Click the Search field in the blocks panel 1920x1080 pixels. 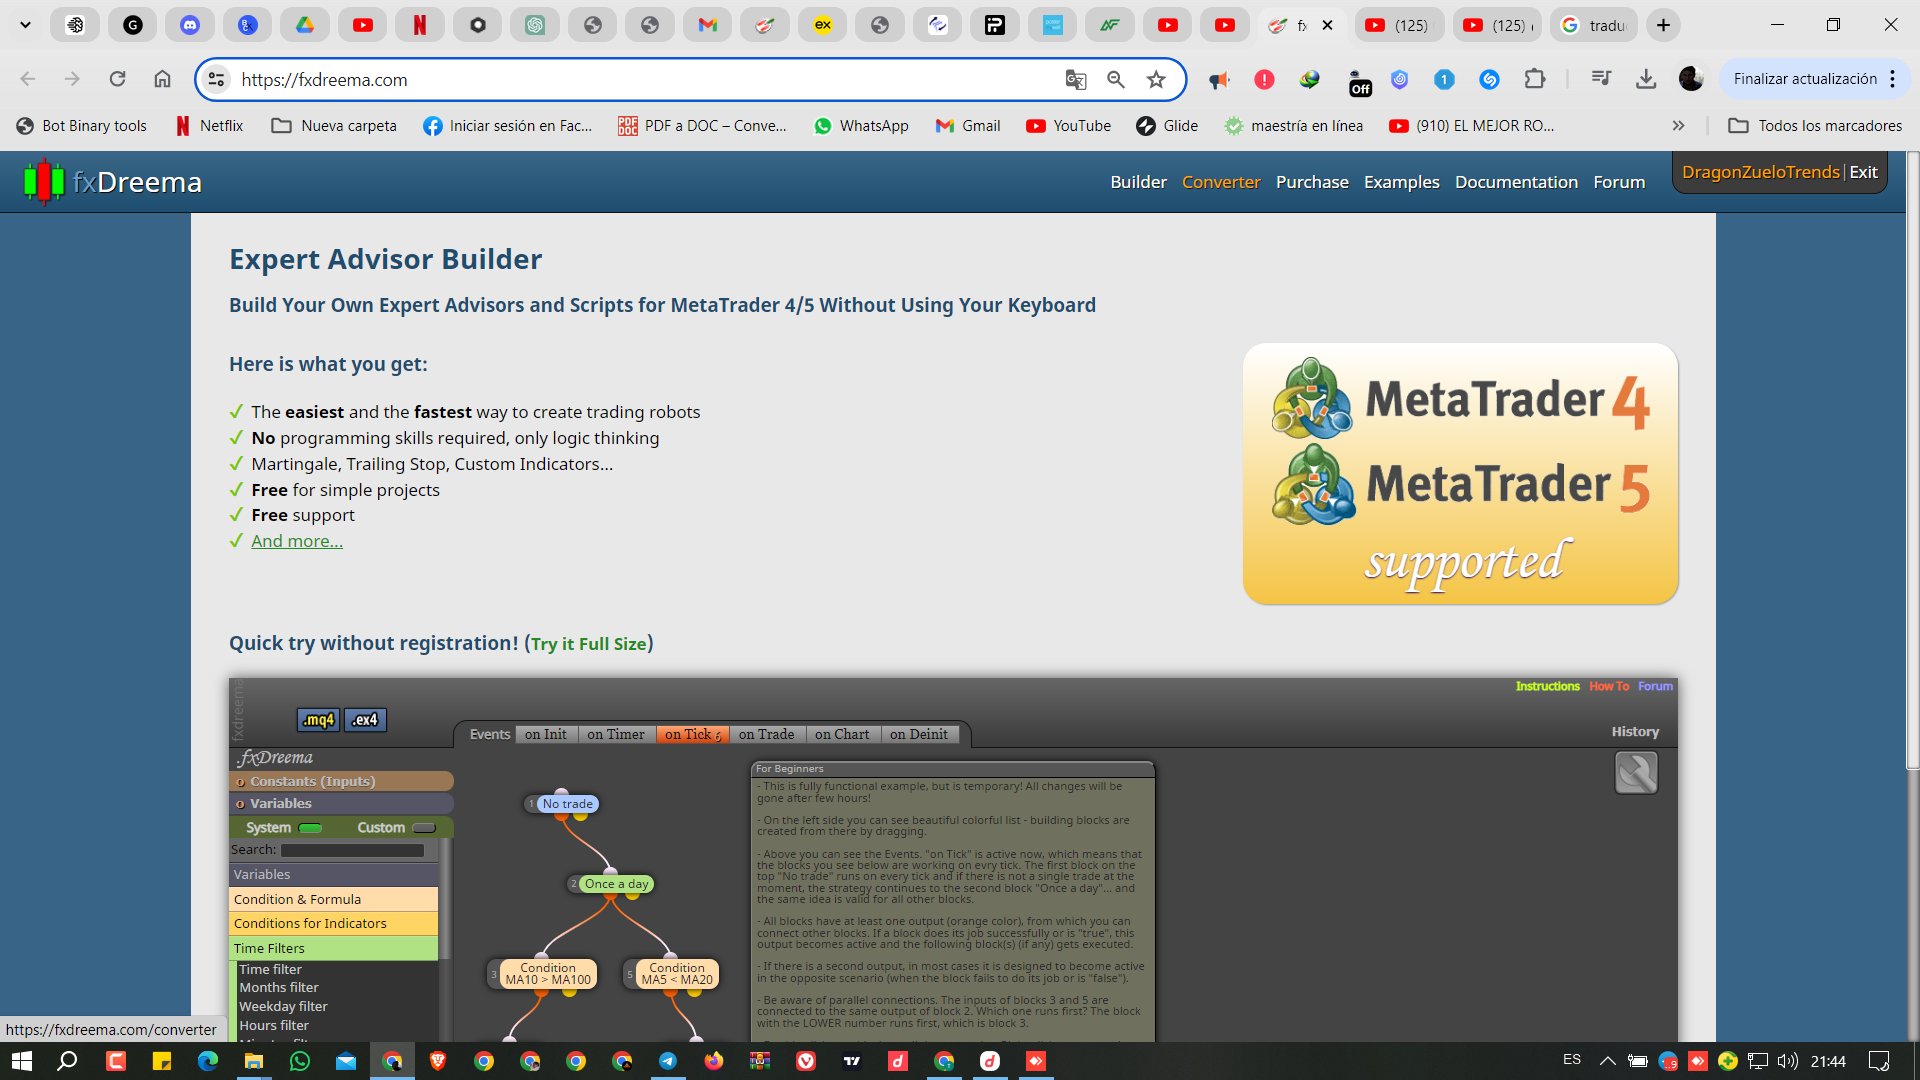[x=352, y=850]
